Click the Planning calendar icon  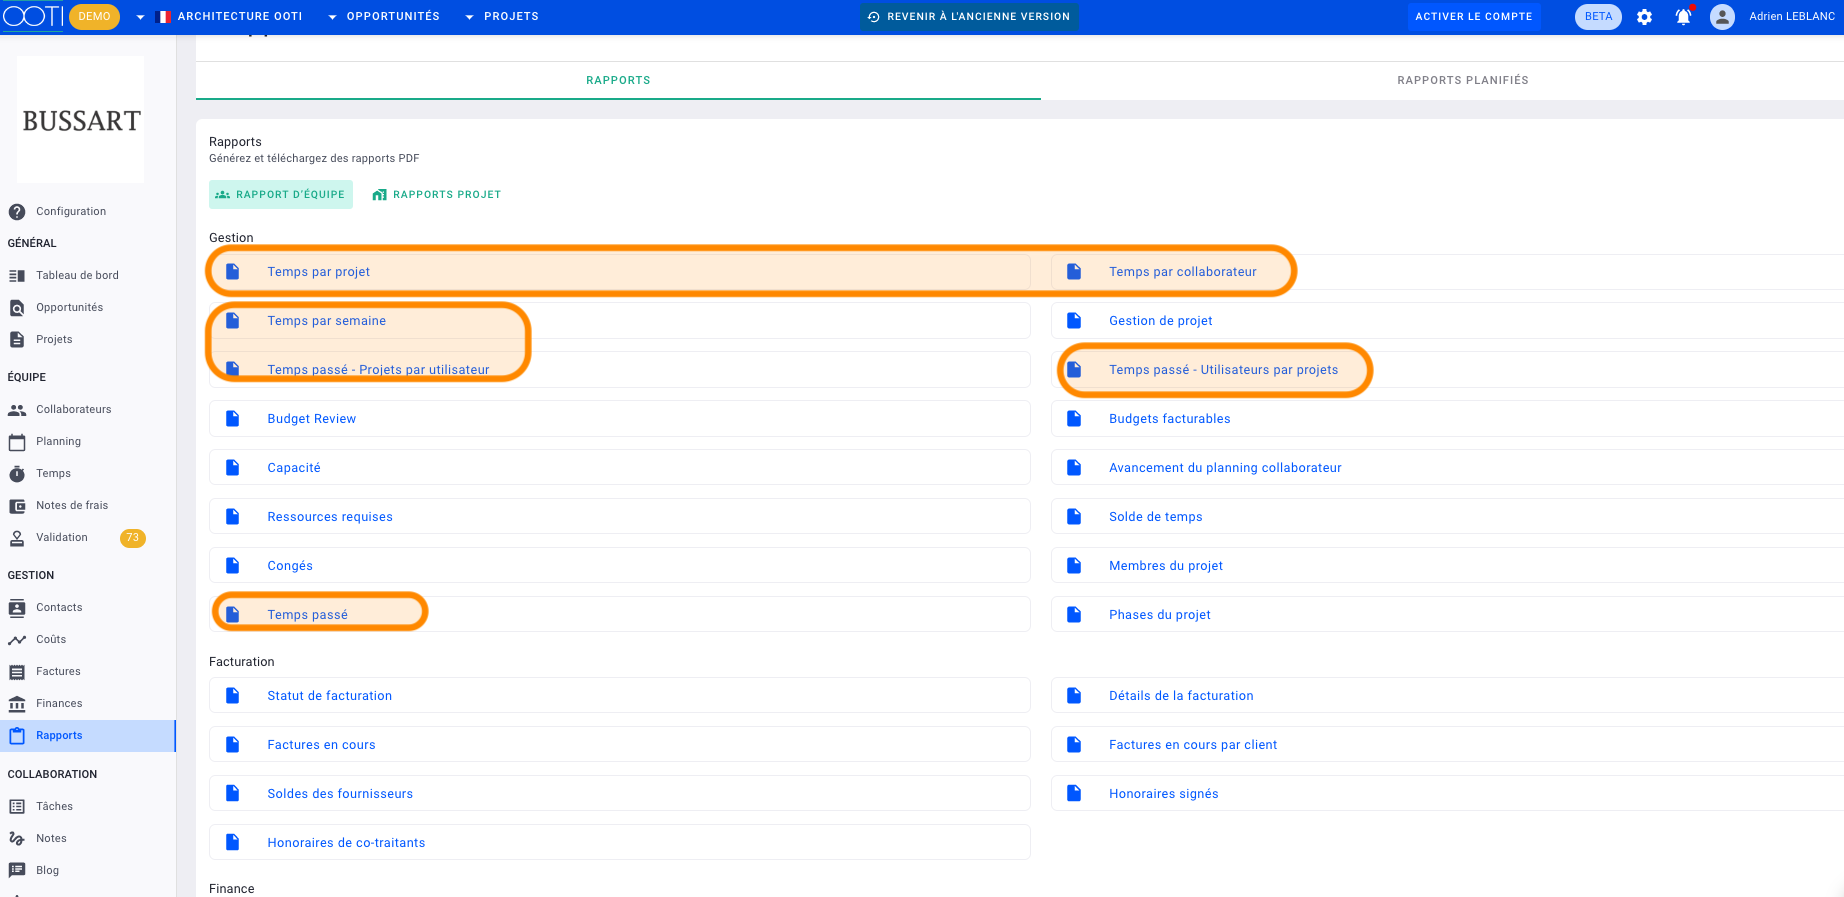pyautogui.click(x=17, y=442)
